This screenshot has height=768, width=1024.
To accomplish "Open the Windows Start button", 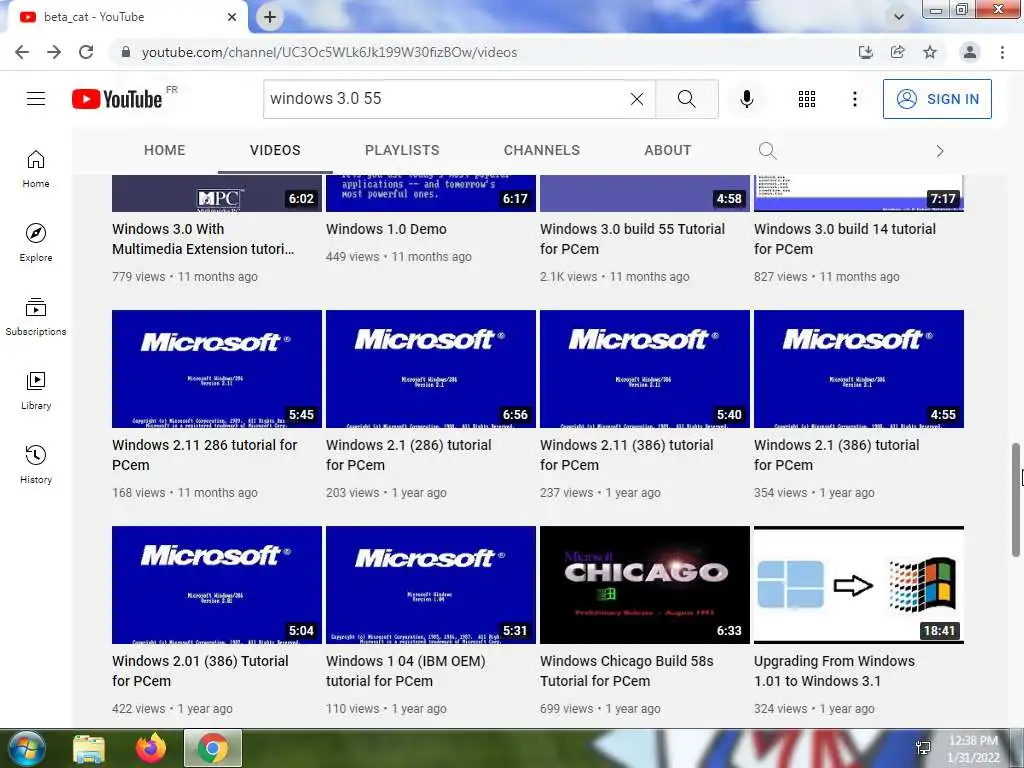I will [27, 748].
